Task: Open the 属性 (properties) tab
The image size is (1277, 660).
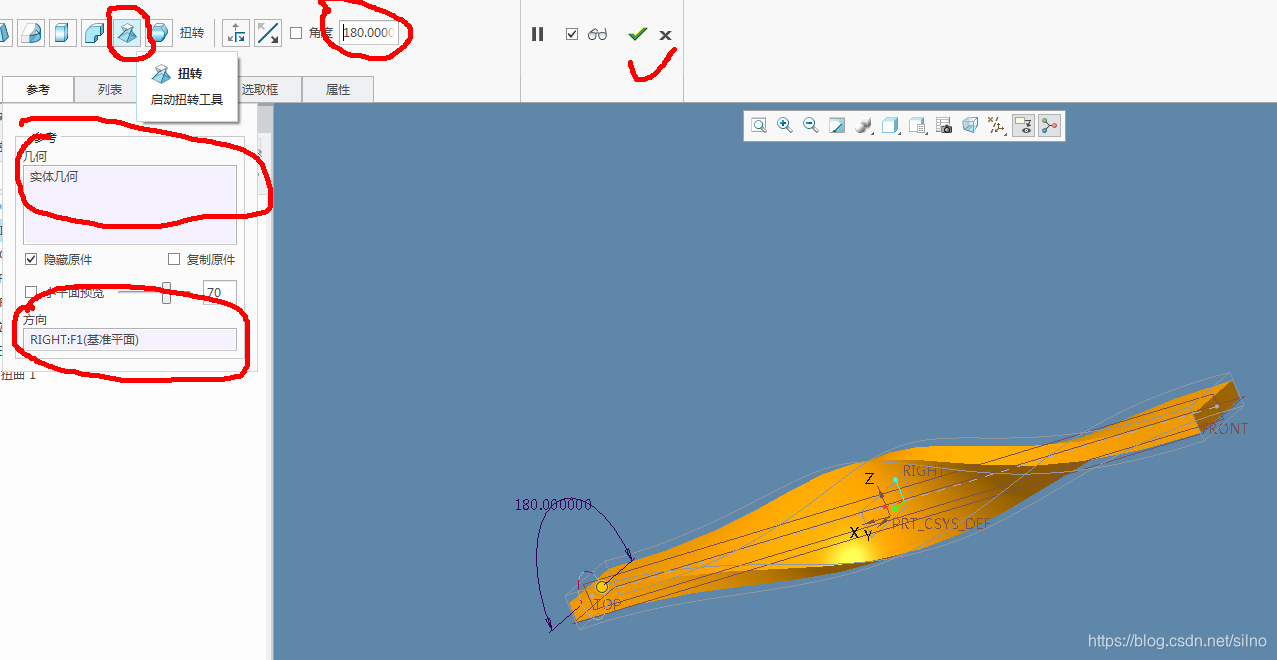Action: point(338,90)
